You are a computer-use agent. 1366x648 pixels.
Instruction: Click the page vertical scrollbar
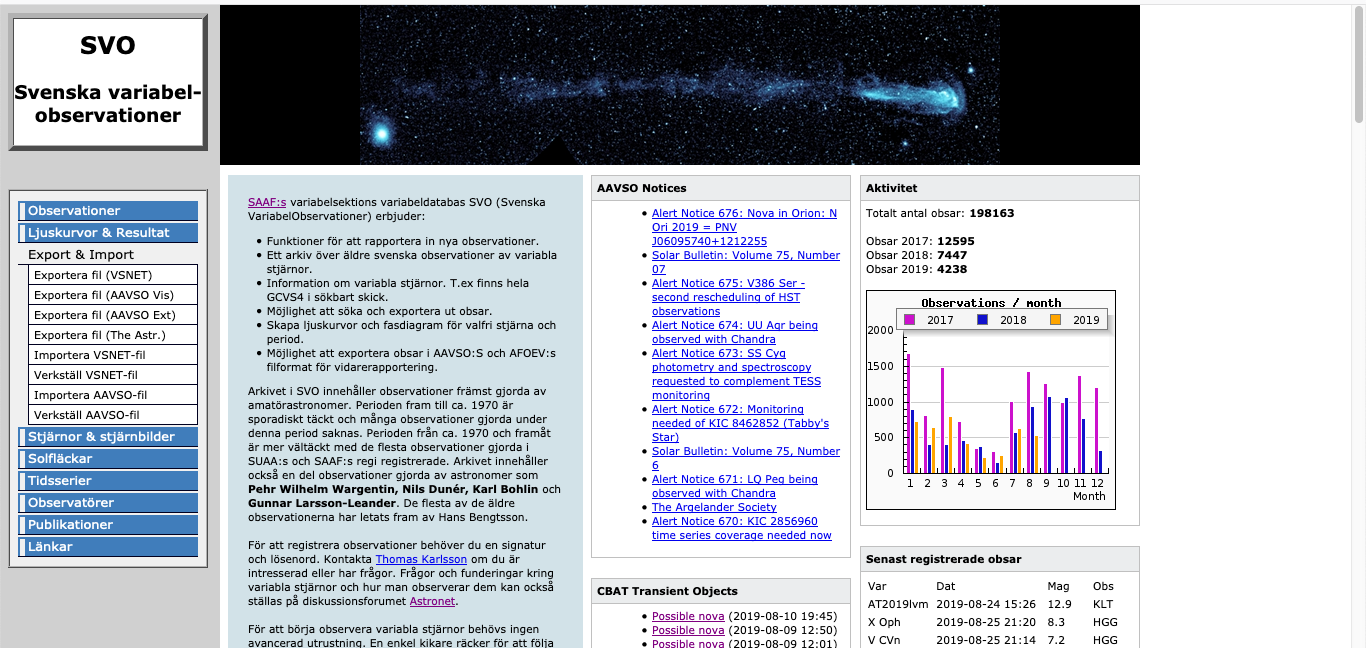click(1358, 300)
